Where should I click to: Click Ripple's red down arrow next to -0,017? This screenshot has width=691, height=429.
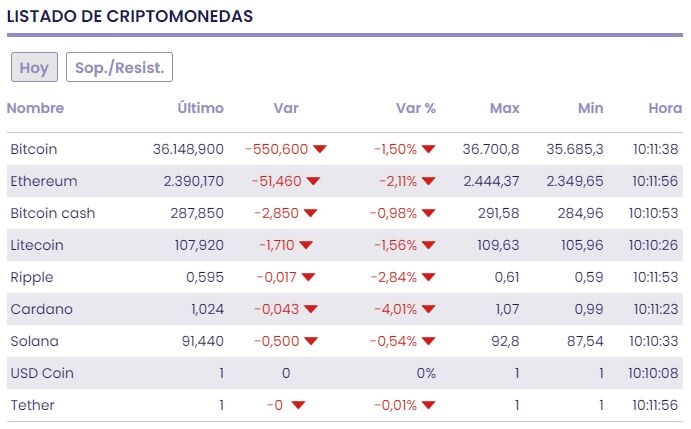pos(307,277)
